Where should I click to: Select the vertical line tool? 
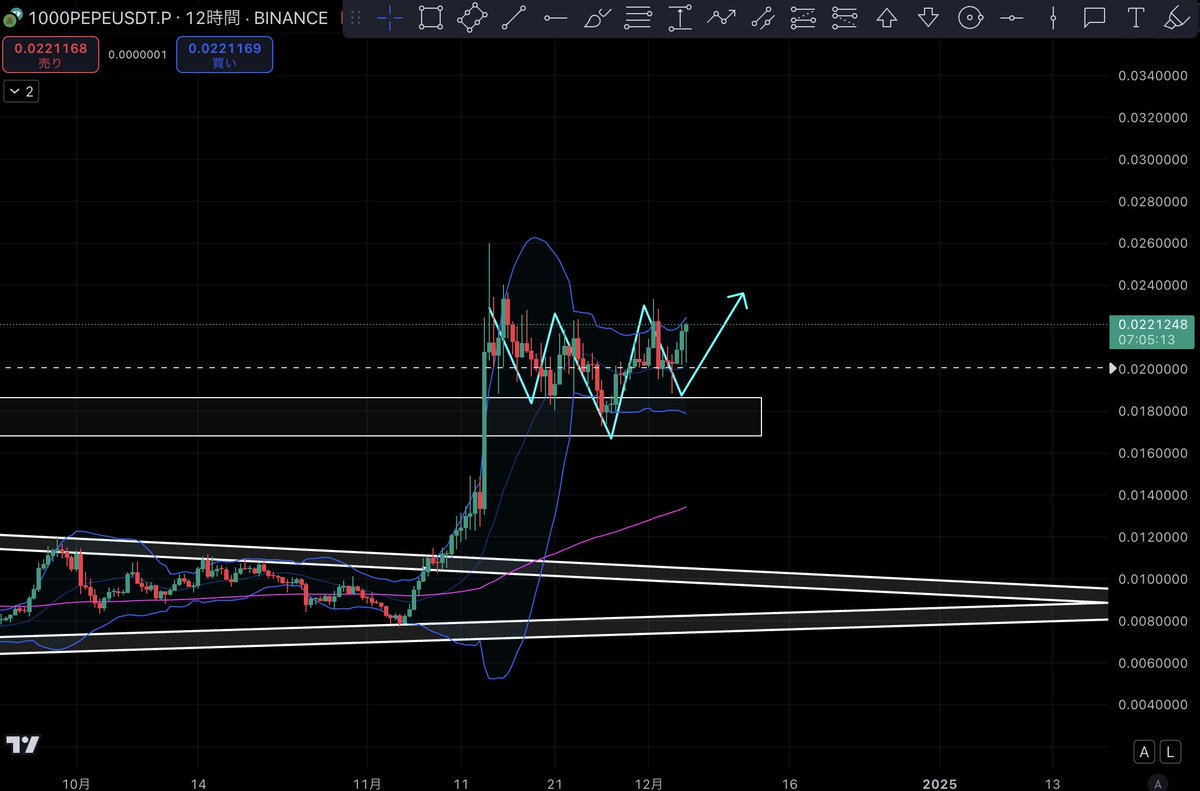[x=1054, y=18]
